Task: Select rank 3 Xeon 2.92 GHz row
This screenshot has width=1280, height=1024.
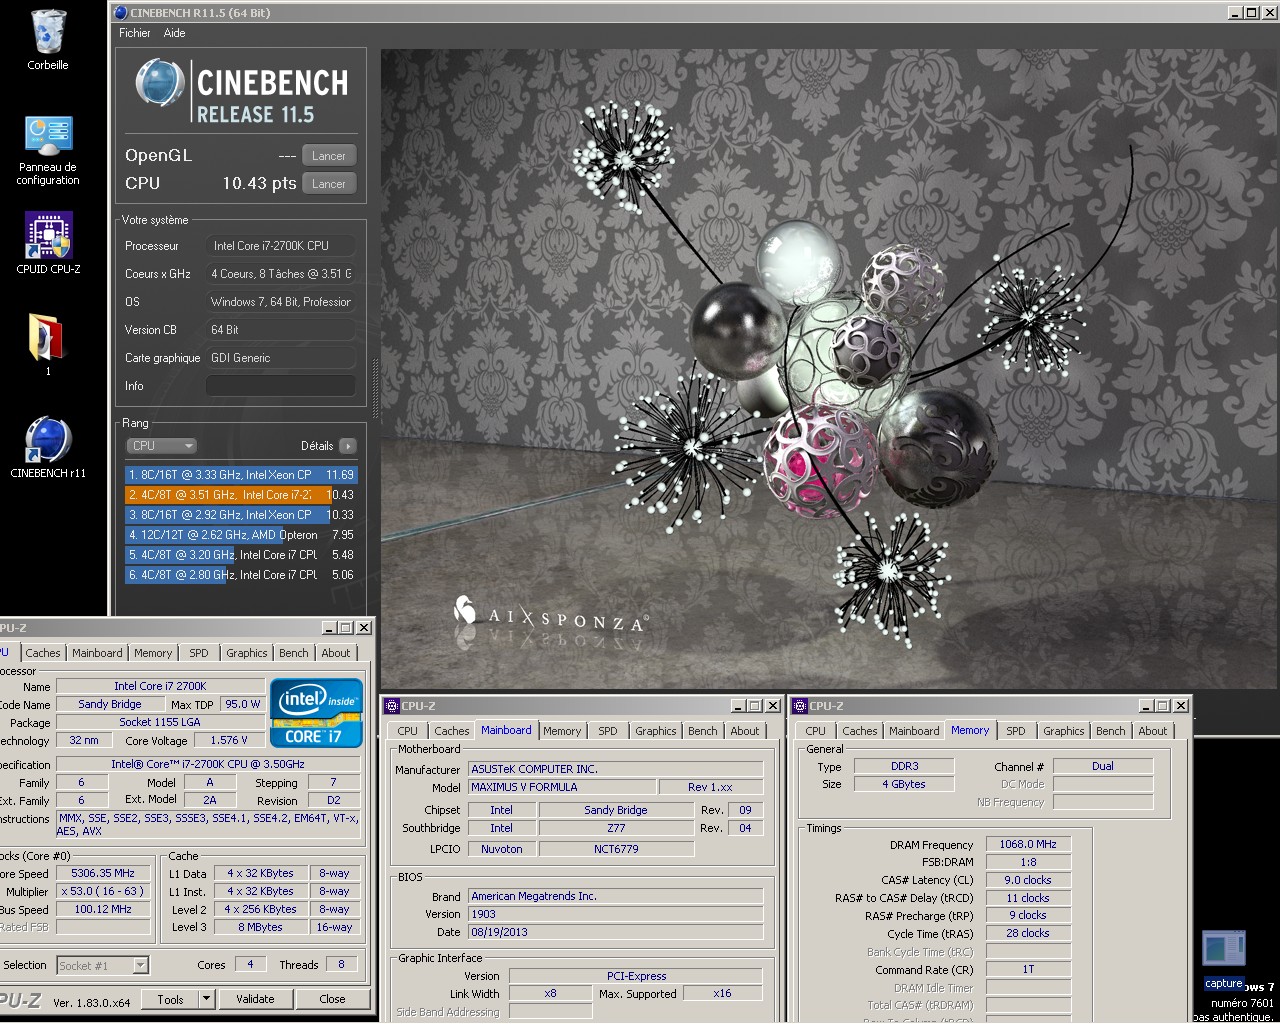Action: [x=240, y=515]
